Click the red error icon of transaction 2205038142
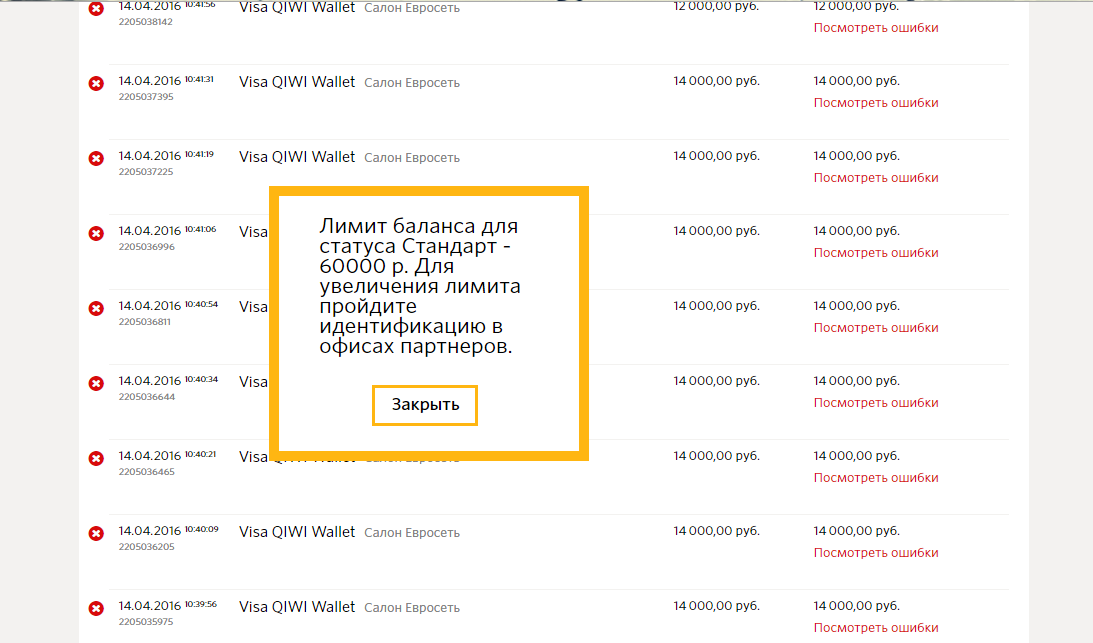1093x643 pixels. pos(96,8)
